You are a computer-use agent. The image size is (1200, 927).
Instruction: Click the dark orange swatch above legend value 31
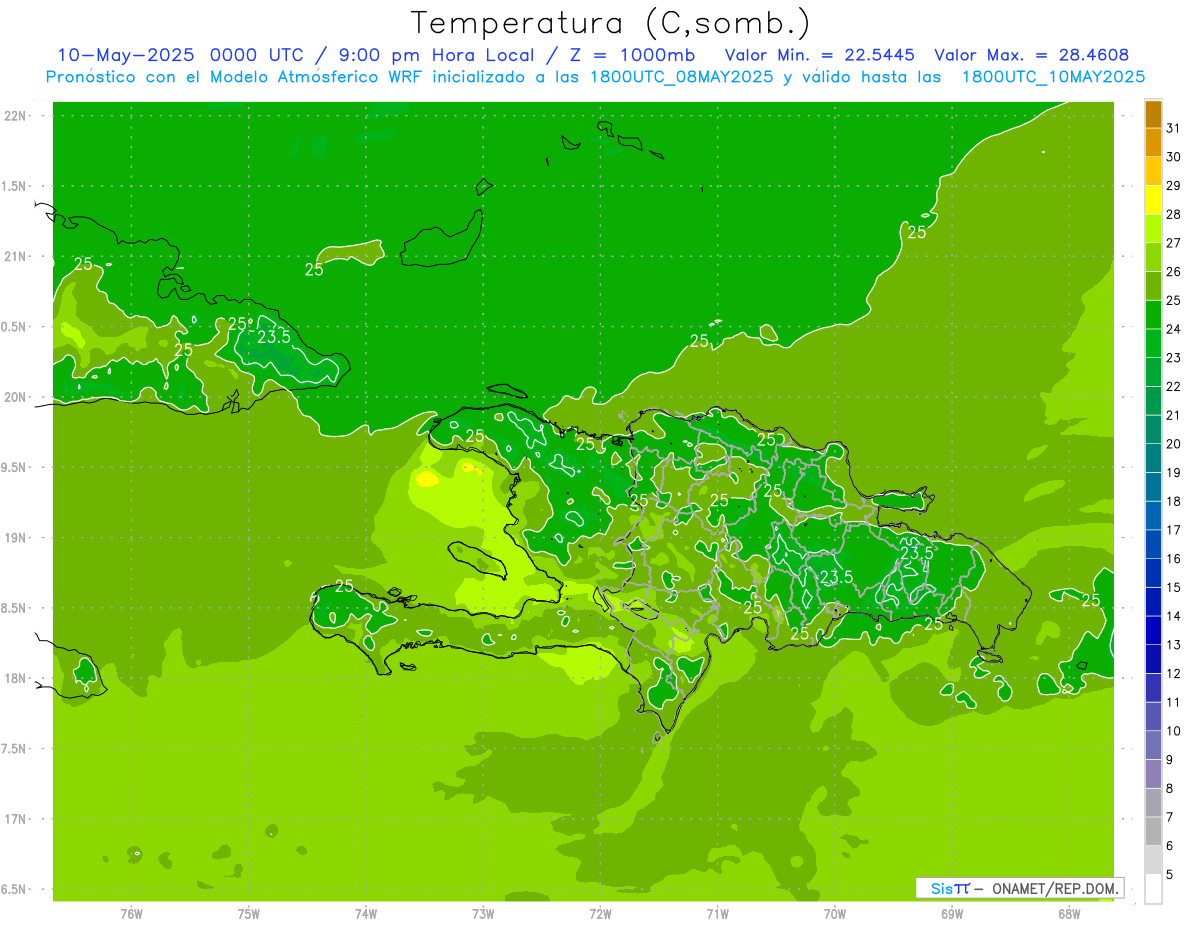[1153, 114]
